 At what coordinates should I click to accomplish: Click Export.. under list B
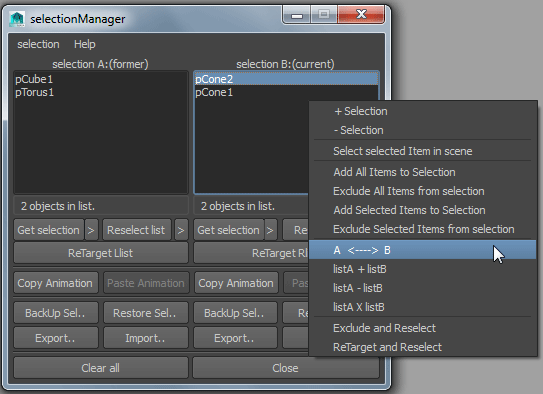click(235, 338)
